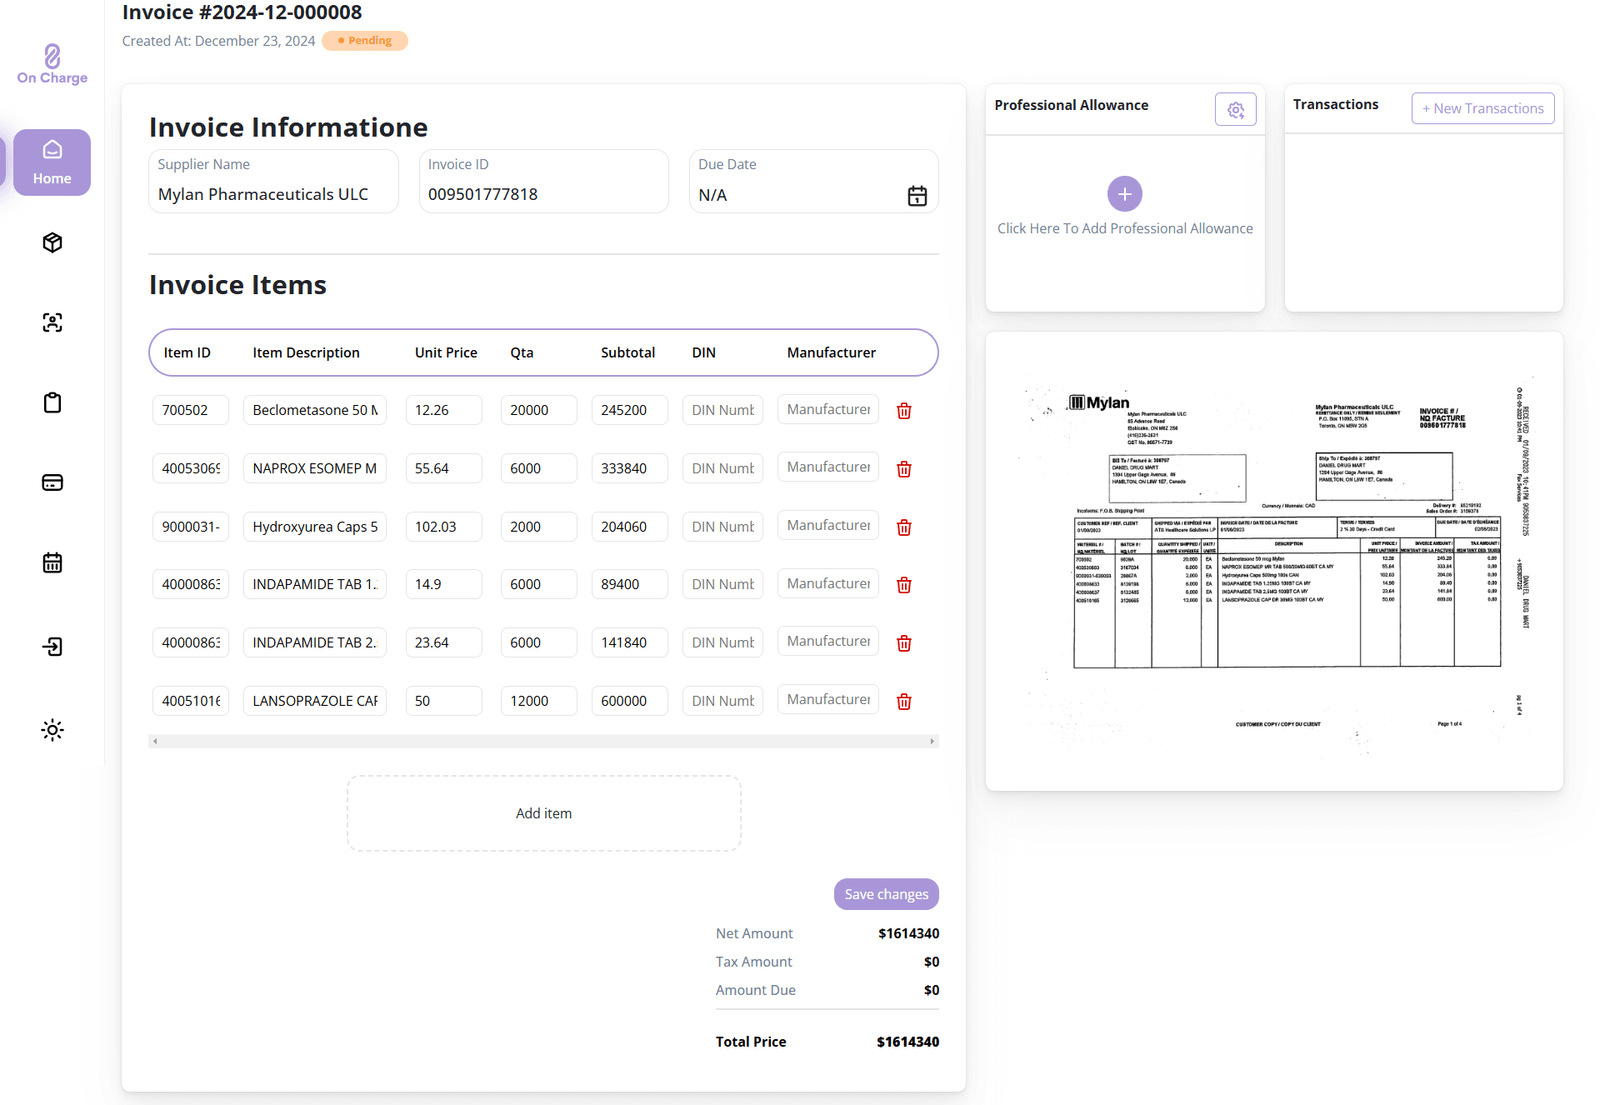Open the clipboard sidebar icon

[52, 402]
